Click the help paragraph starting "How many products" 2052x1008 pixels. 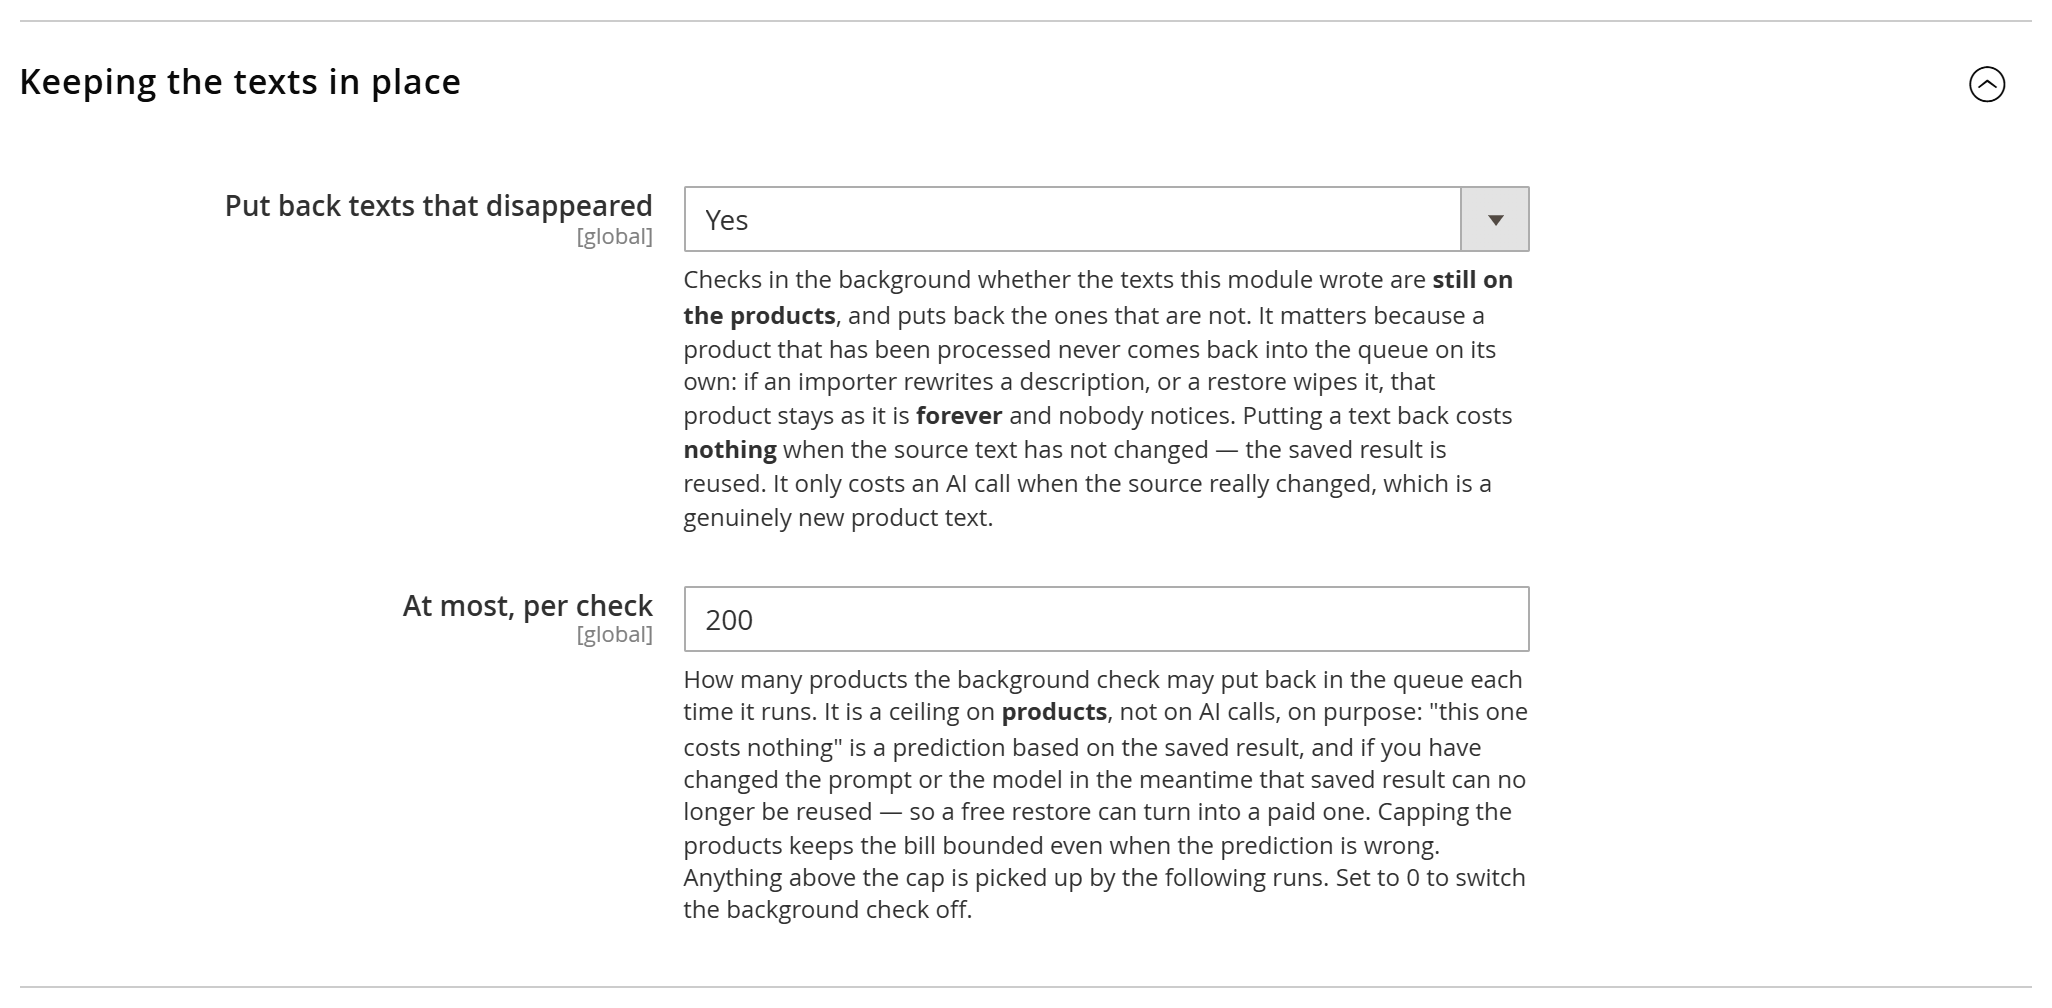(x=1106, y=795)
